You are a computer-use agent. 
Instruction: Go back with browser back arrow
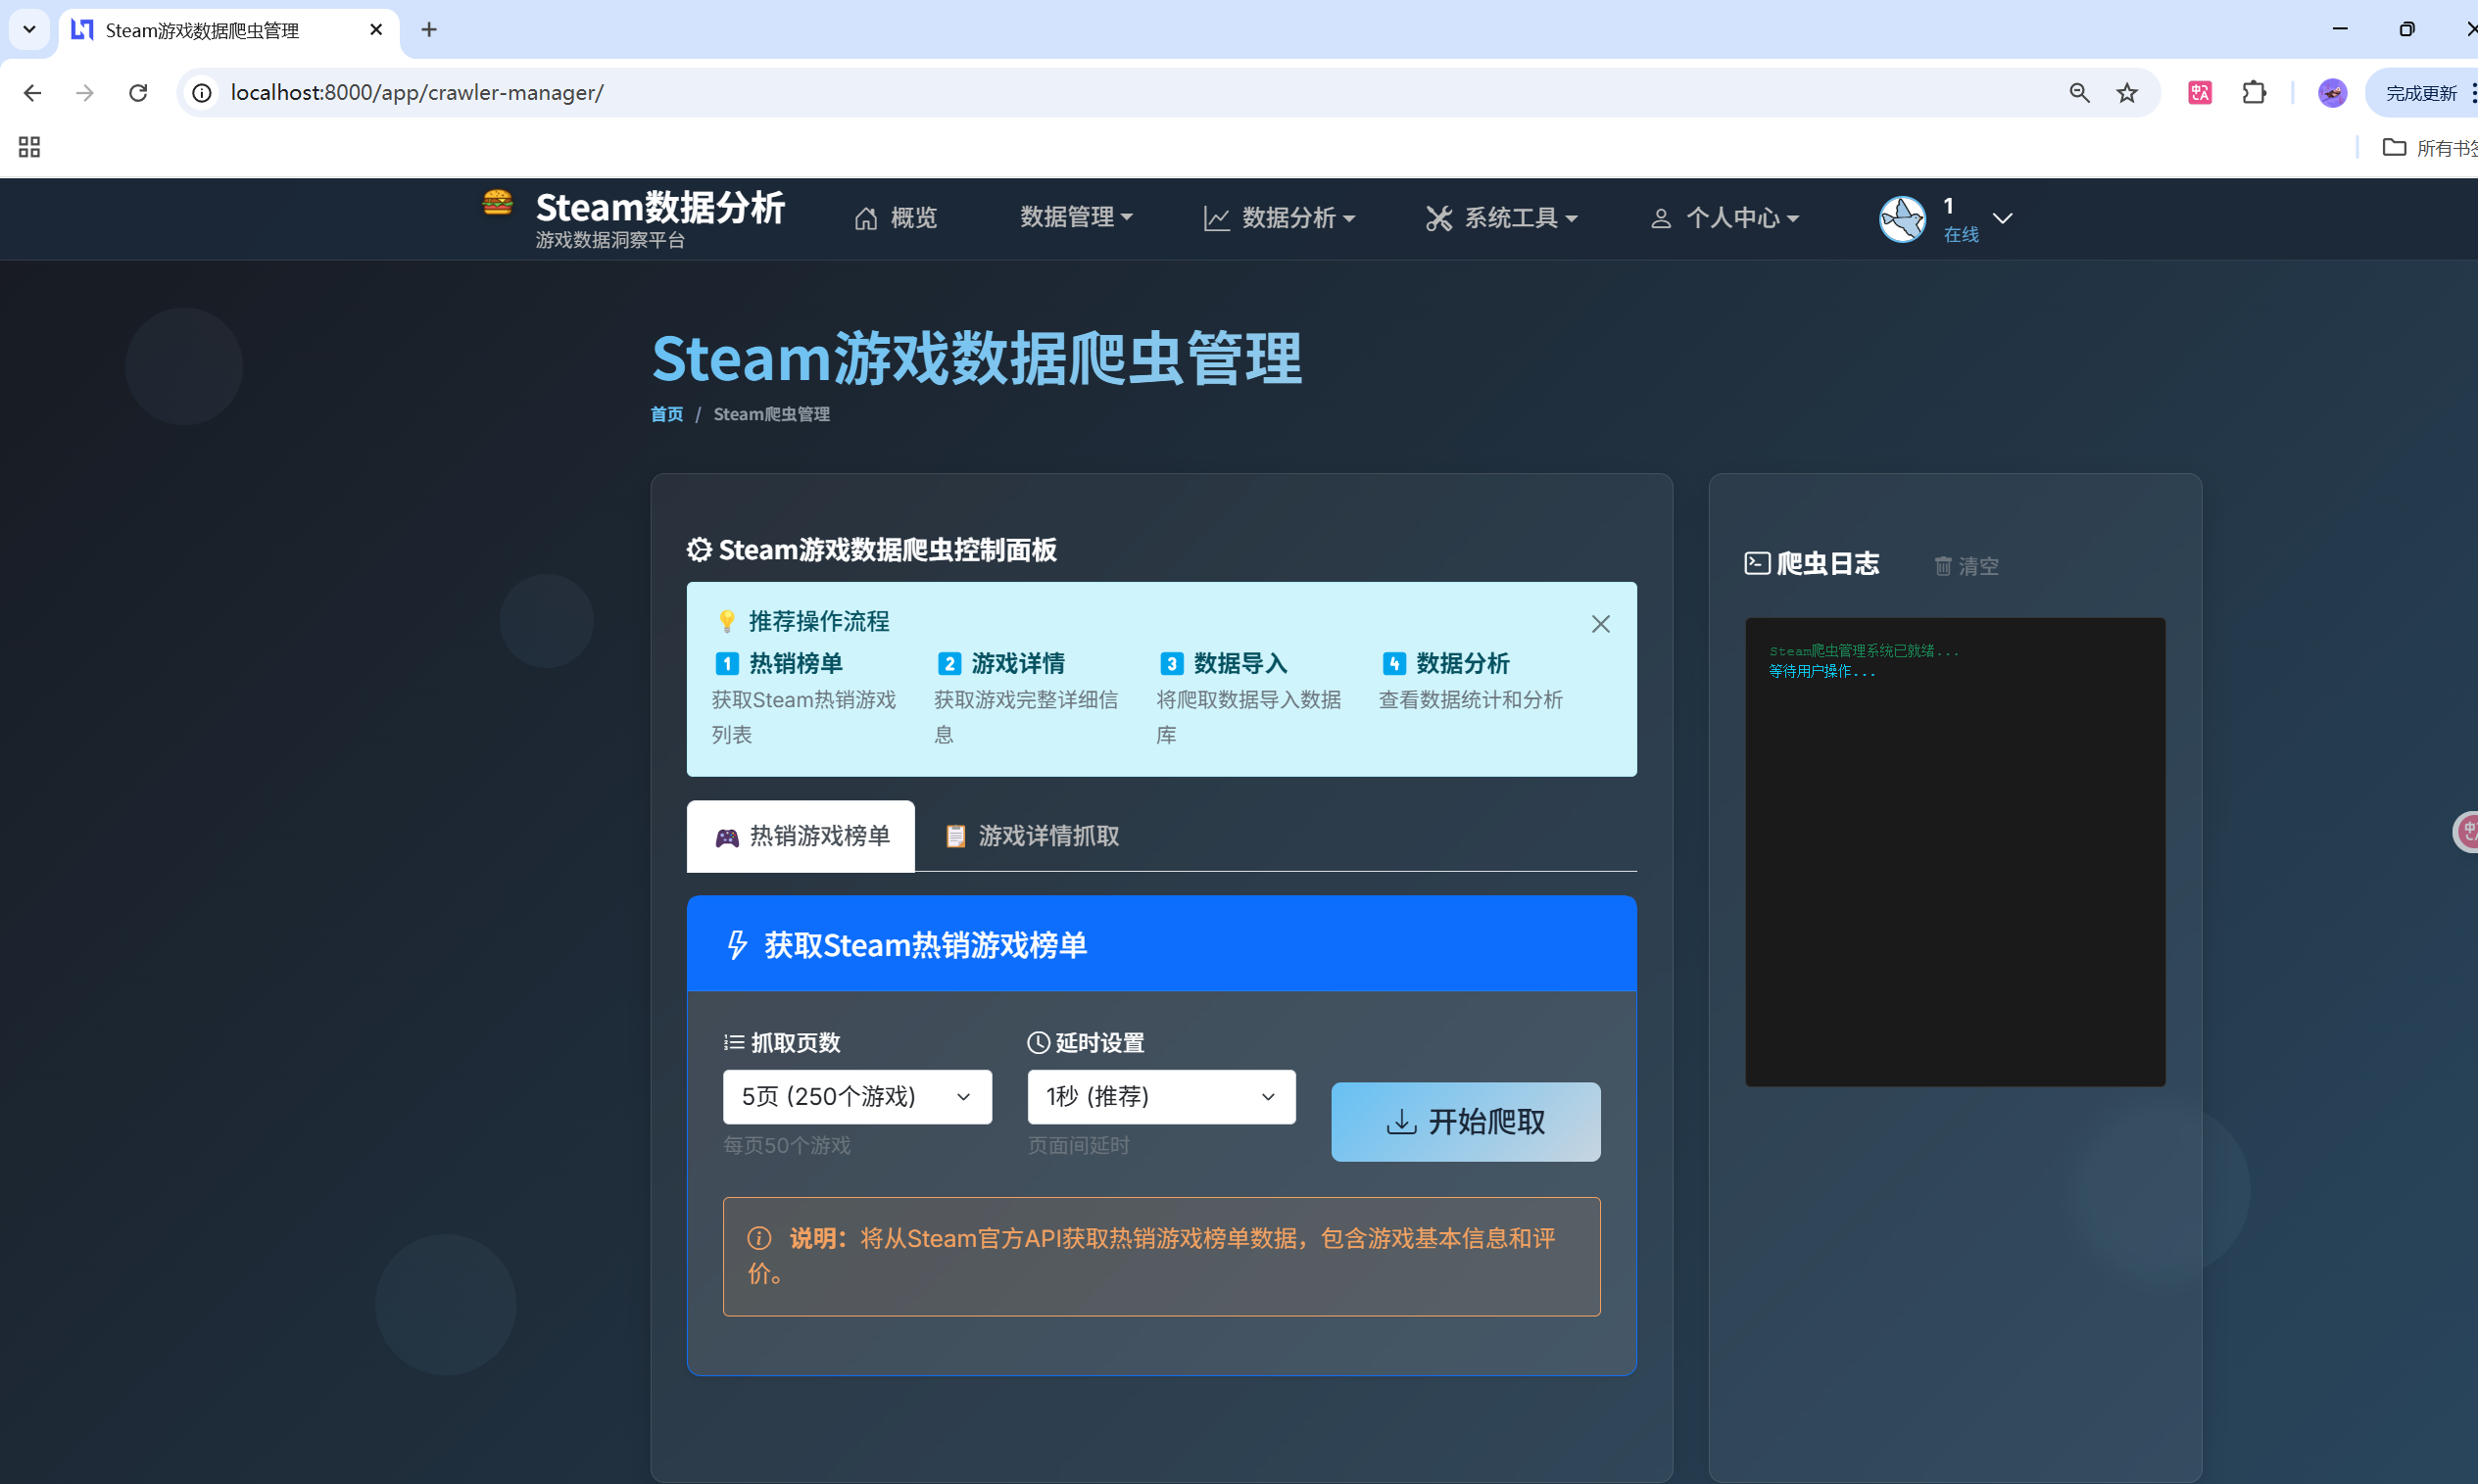32,93
